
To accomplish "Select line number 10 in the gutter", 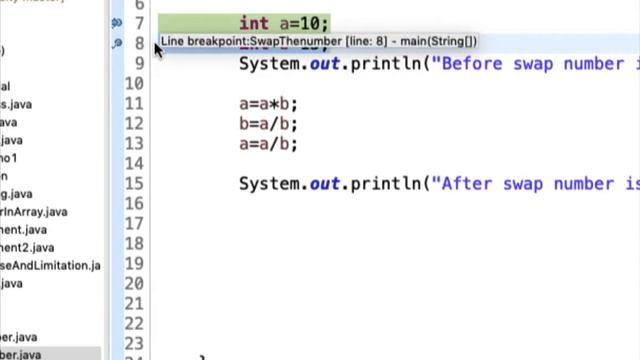I will point(134,84).
